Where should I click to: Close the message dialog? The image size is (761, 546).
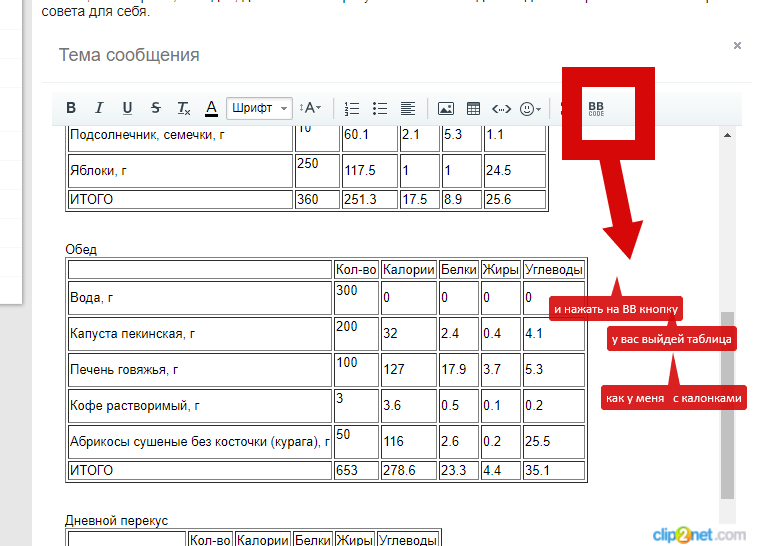[737, 46]
